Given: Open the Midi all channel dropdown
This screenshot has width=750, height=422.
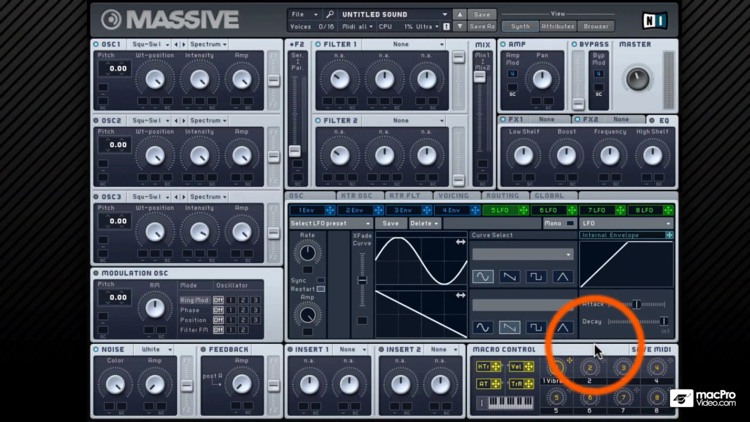Looking at the screenshot, I should point(357,27).
